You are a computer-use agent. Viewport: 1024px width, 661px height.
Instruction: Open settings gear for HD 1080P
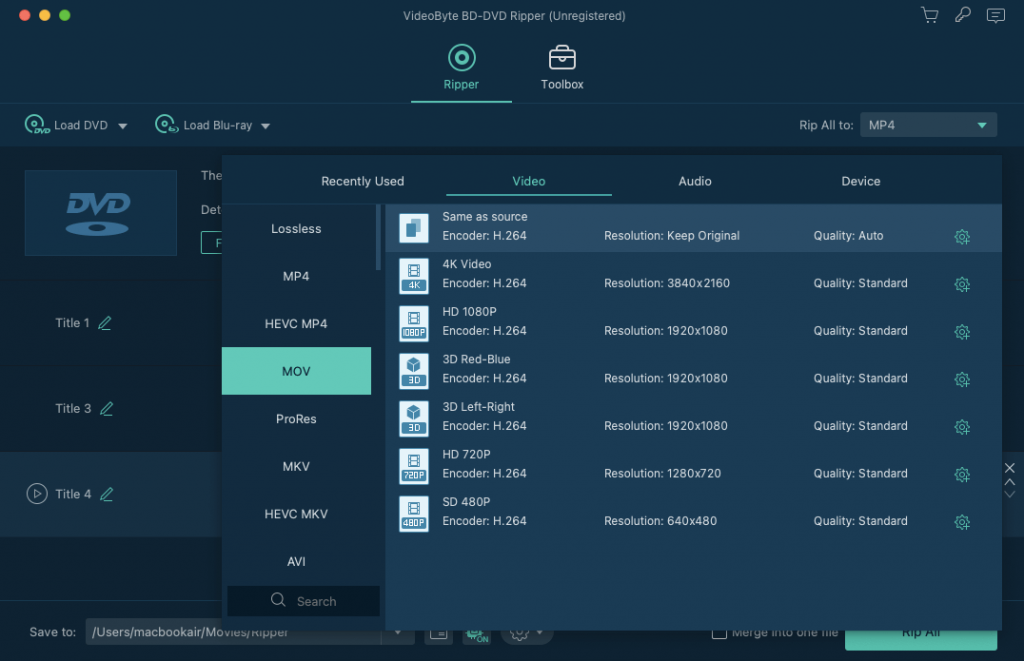pos(962,332)
